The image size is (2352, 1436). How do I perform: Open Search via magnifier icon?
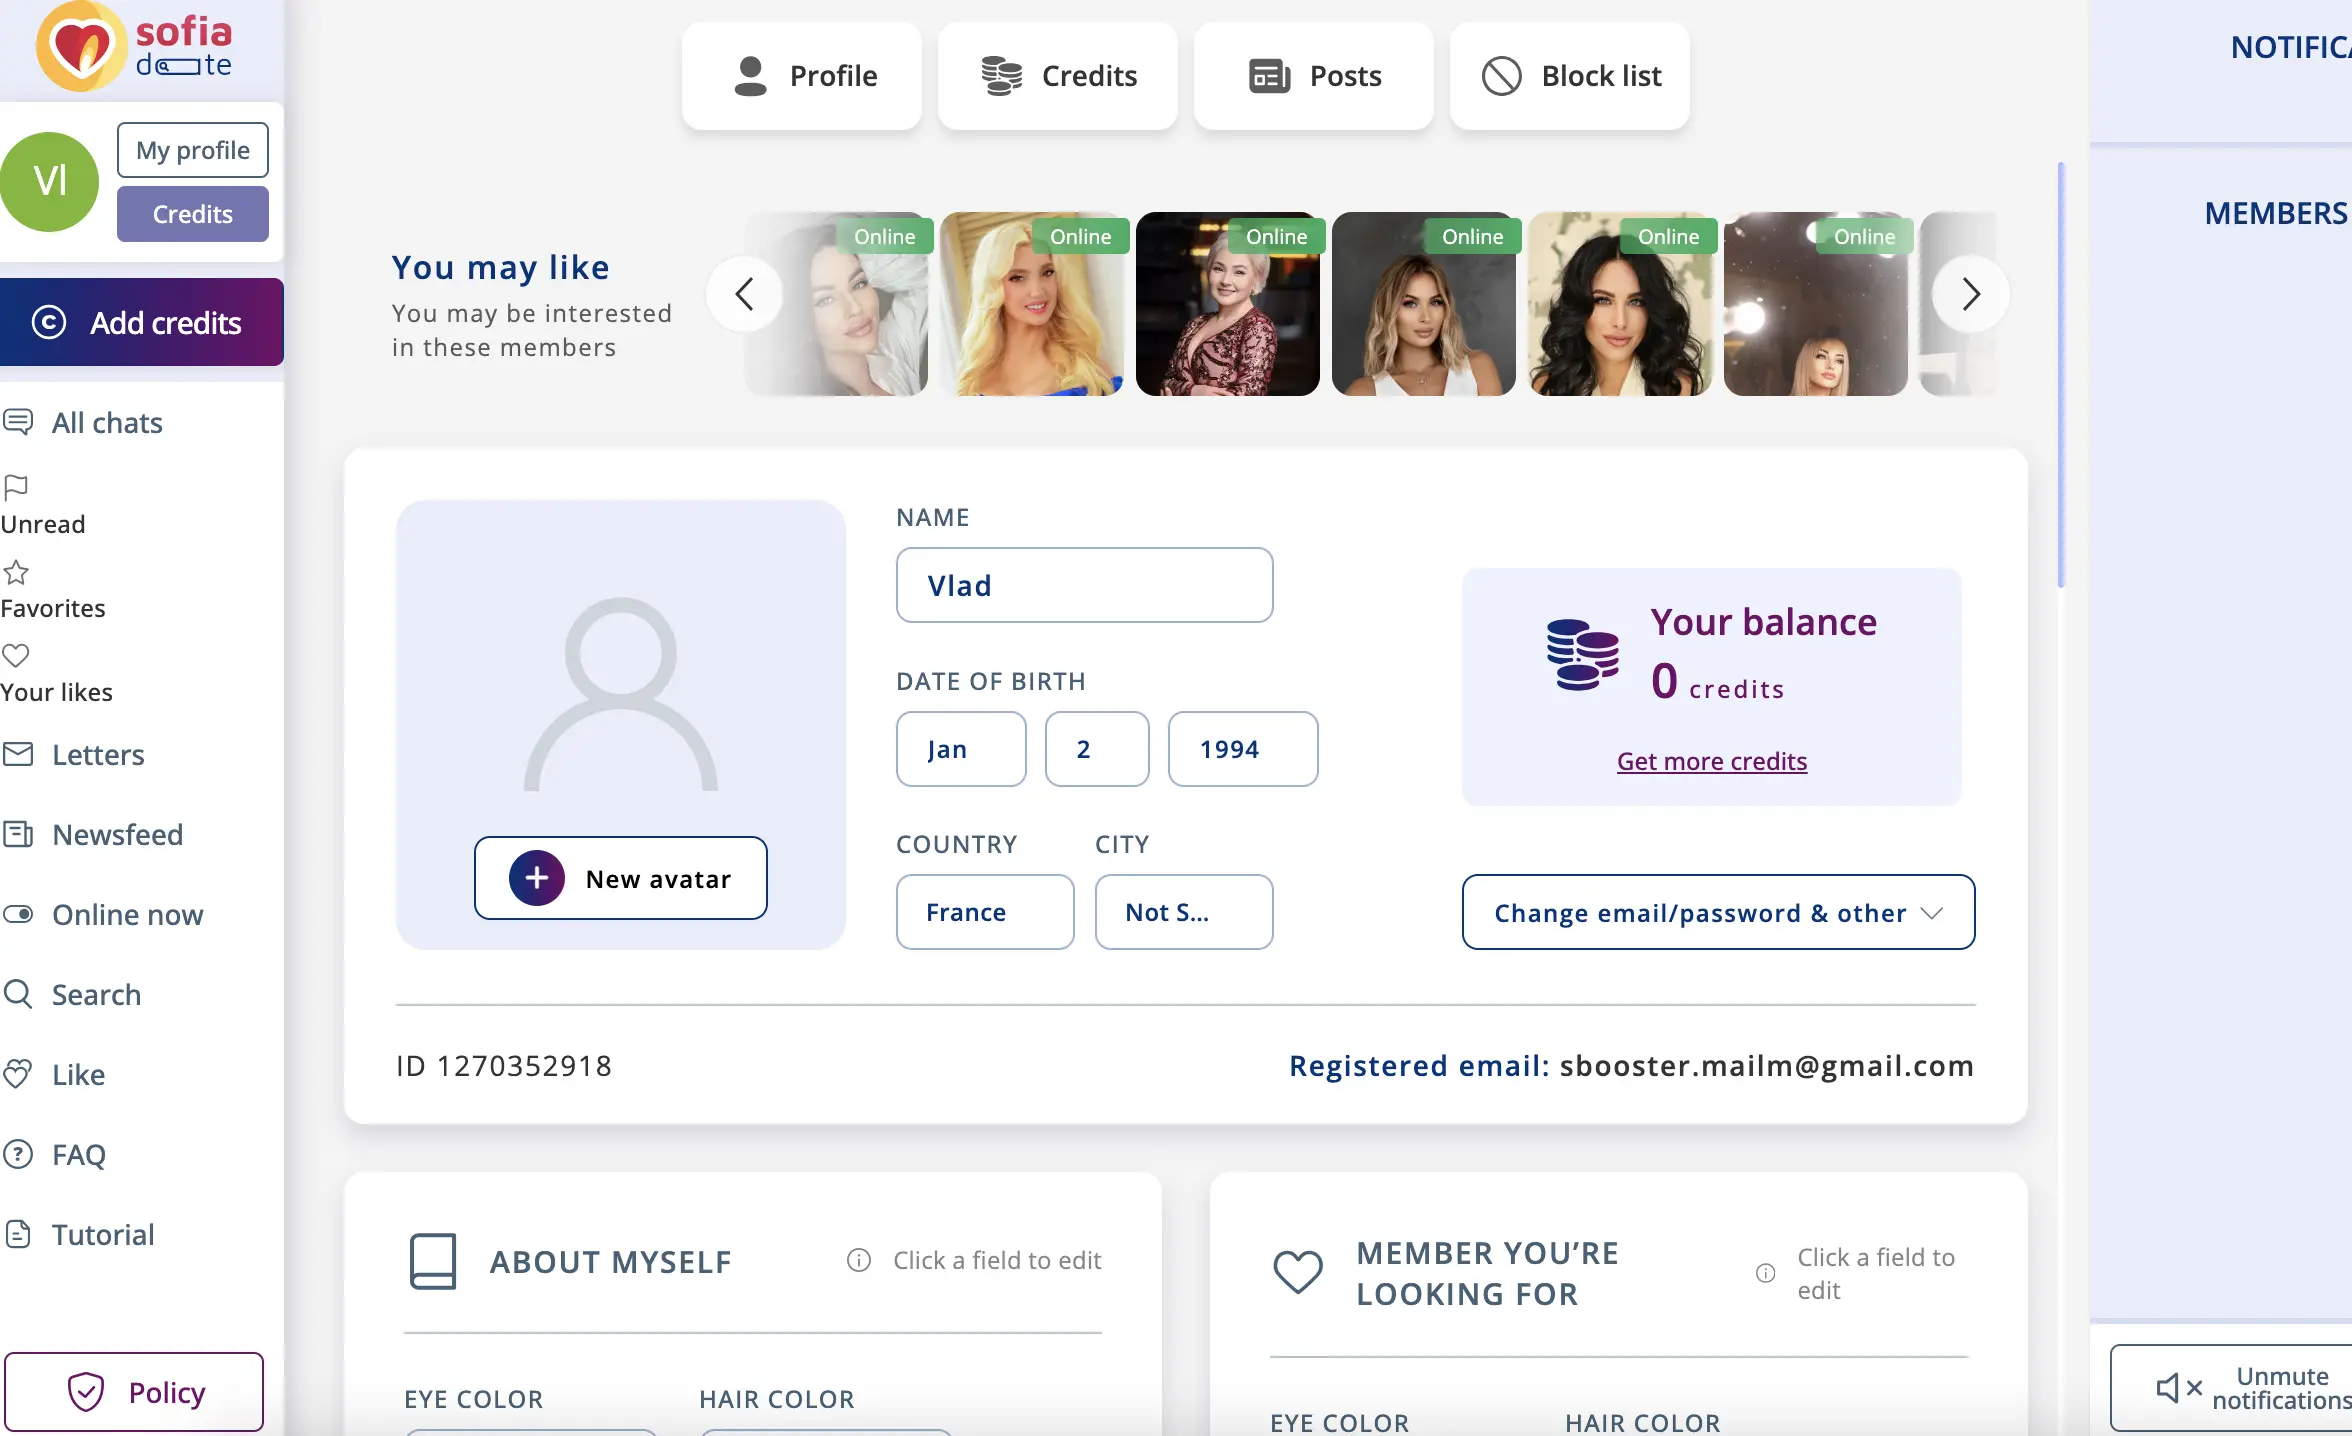click(x=18, y=994)
